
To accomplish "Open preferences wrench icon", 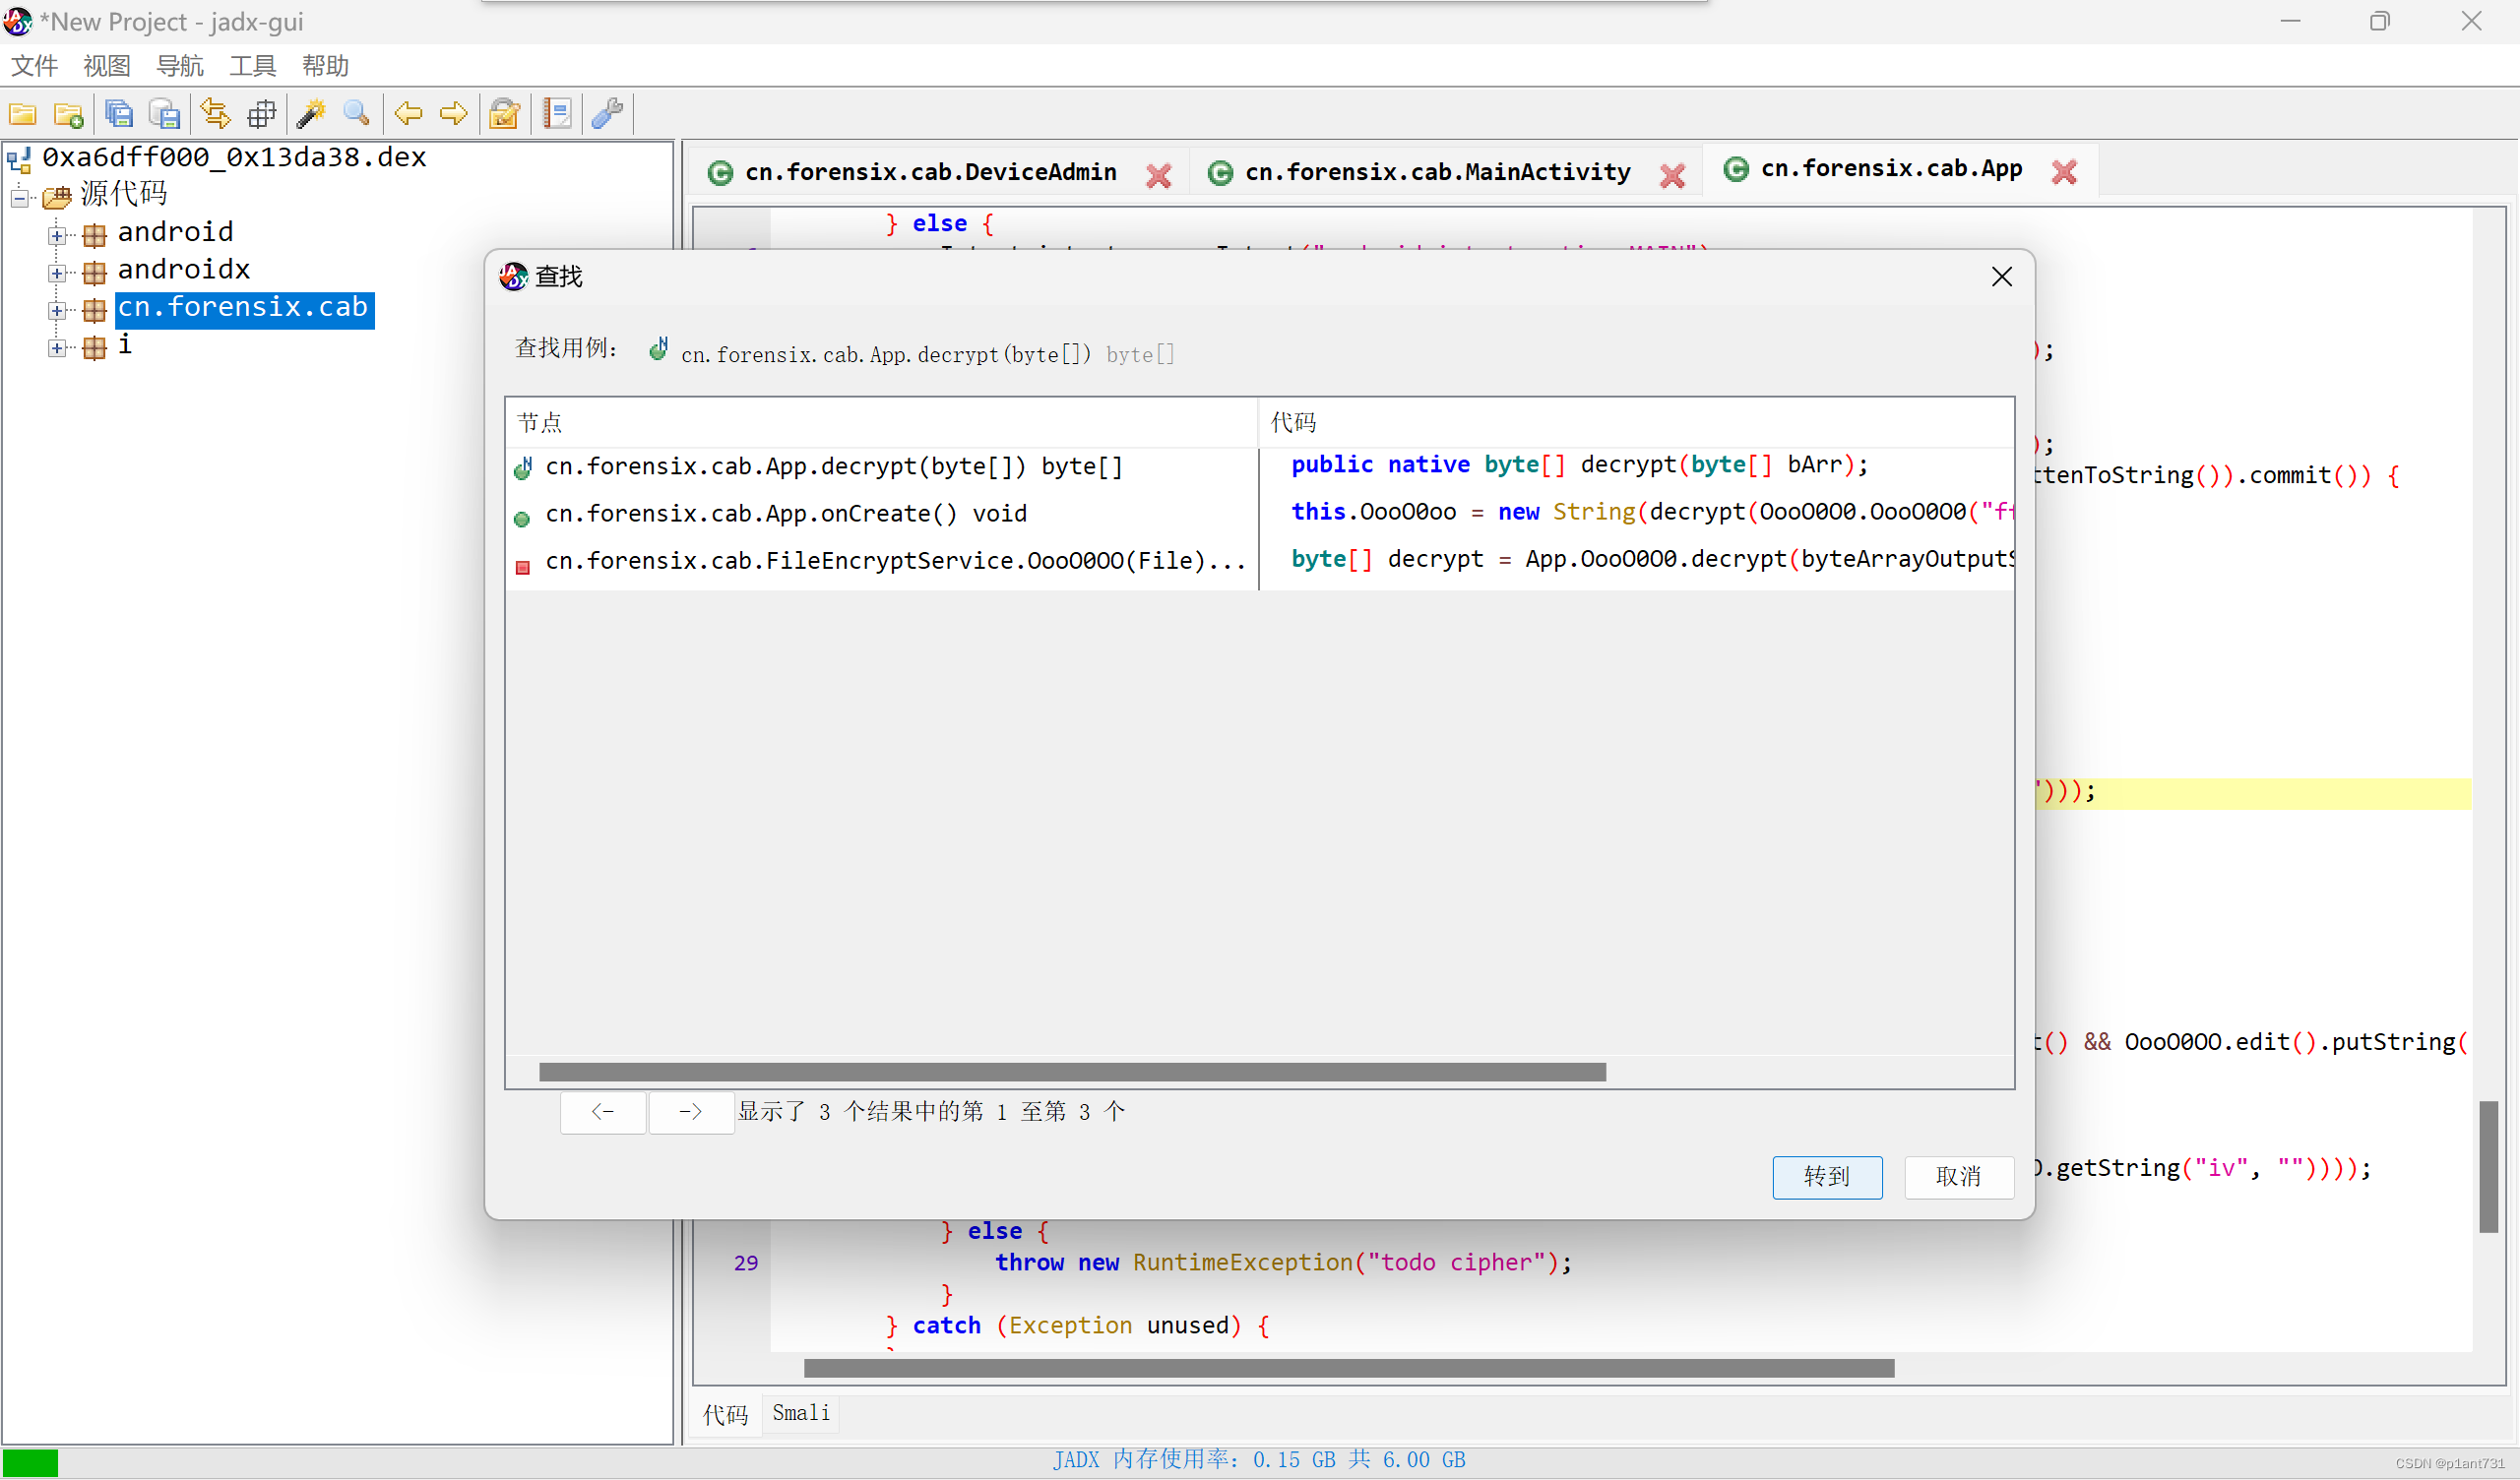I will [x=607, y=114].
